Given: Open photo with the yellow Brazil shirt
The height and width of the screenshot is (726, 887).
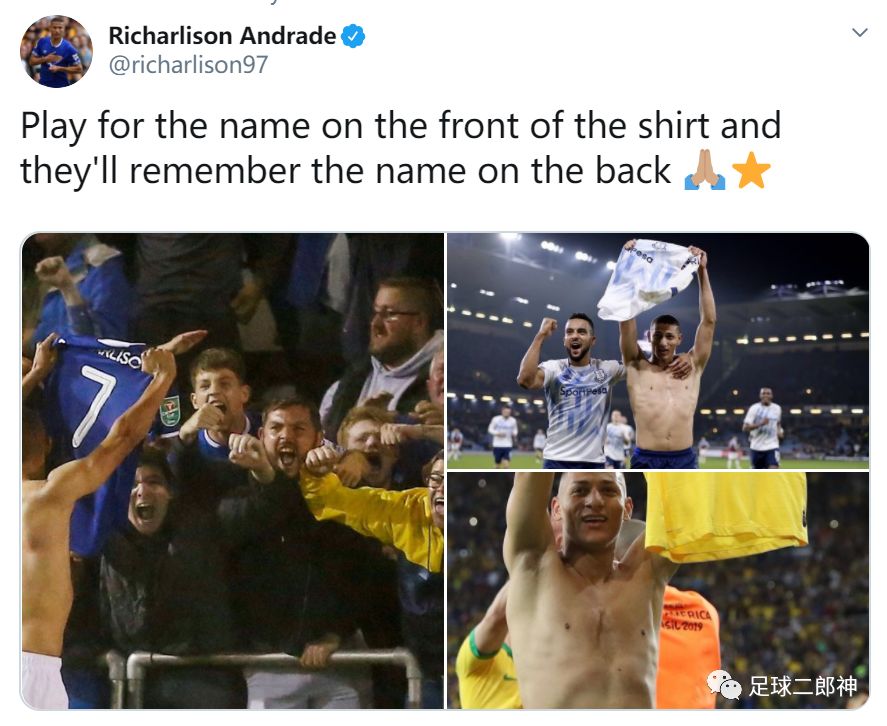Looking at the screenshot, I should 658,591.
